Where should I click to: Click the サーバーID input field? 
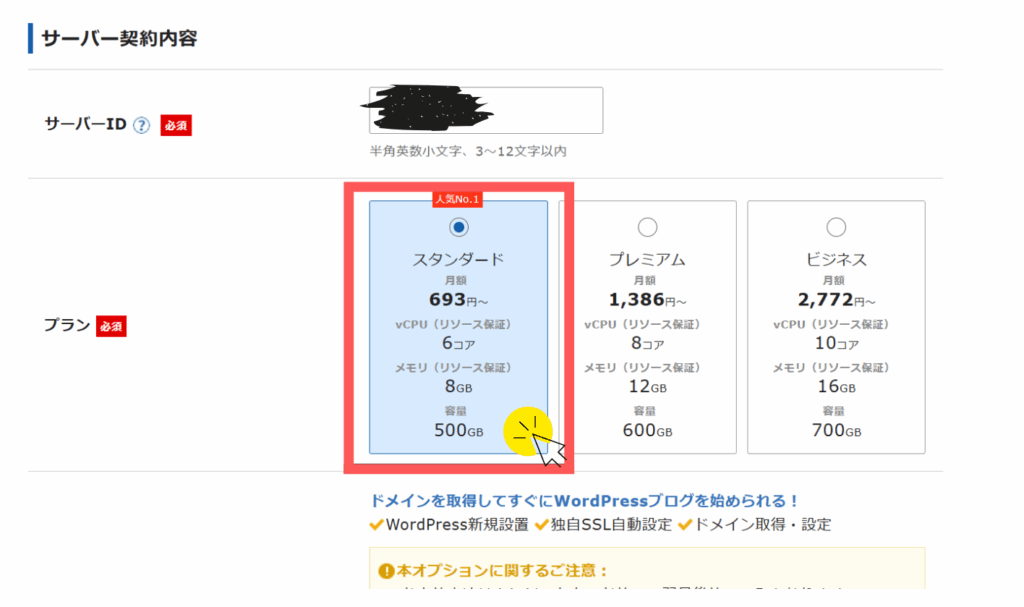(x=486, y=110)
